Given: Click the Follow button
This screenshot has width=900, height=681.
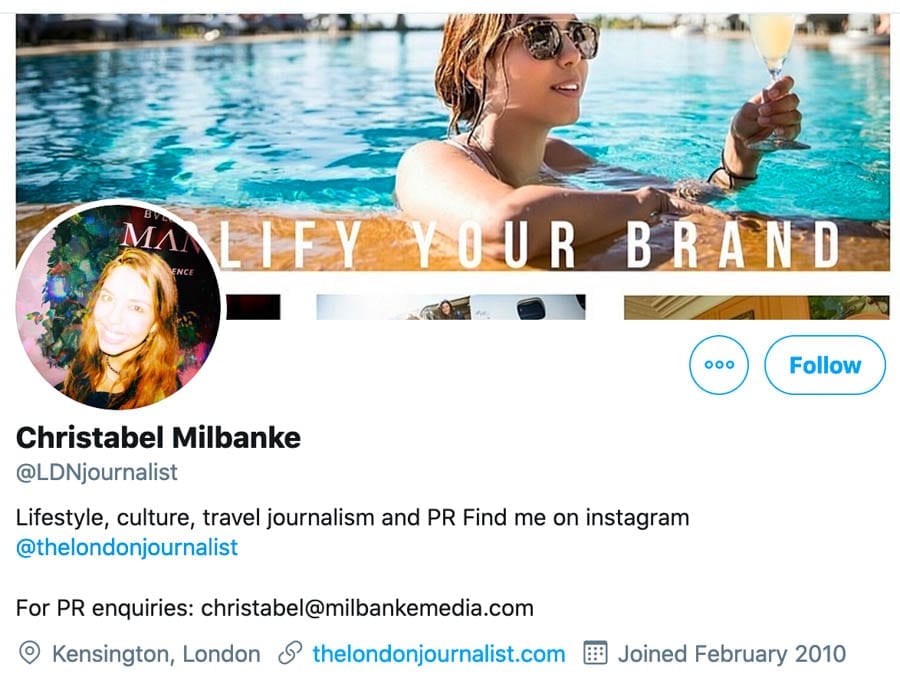Looking at the screenshot, I should pos(824,365).
